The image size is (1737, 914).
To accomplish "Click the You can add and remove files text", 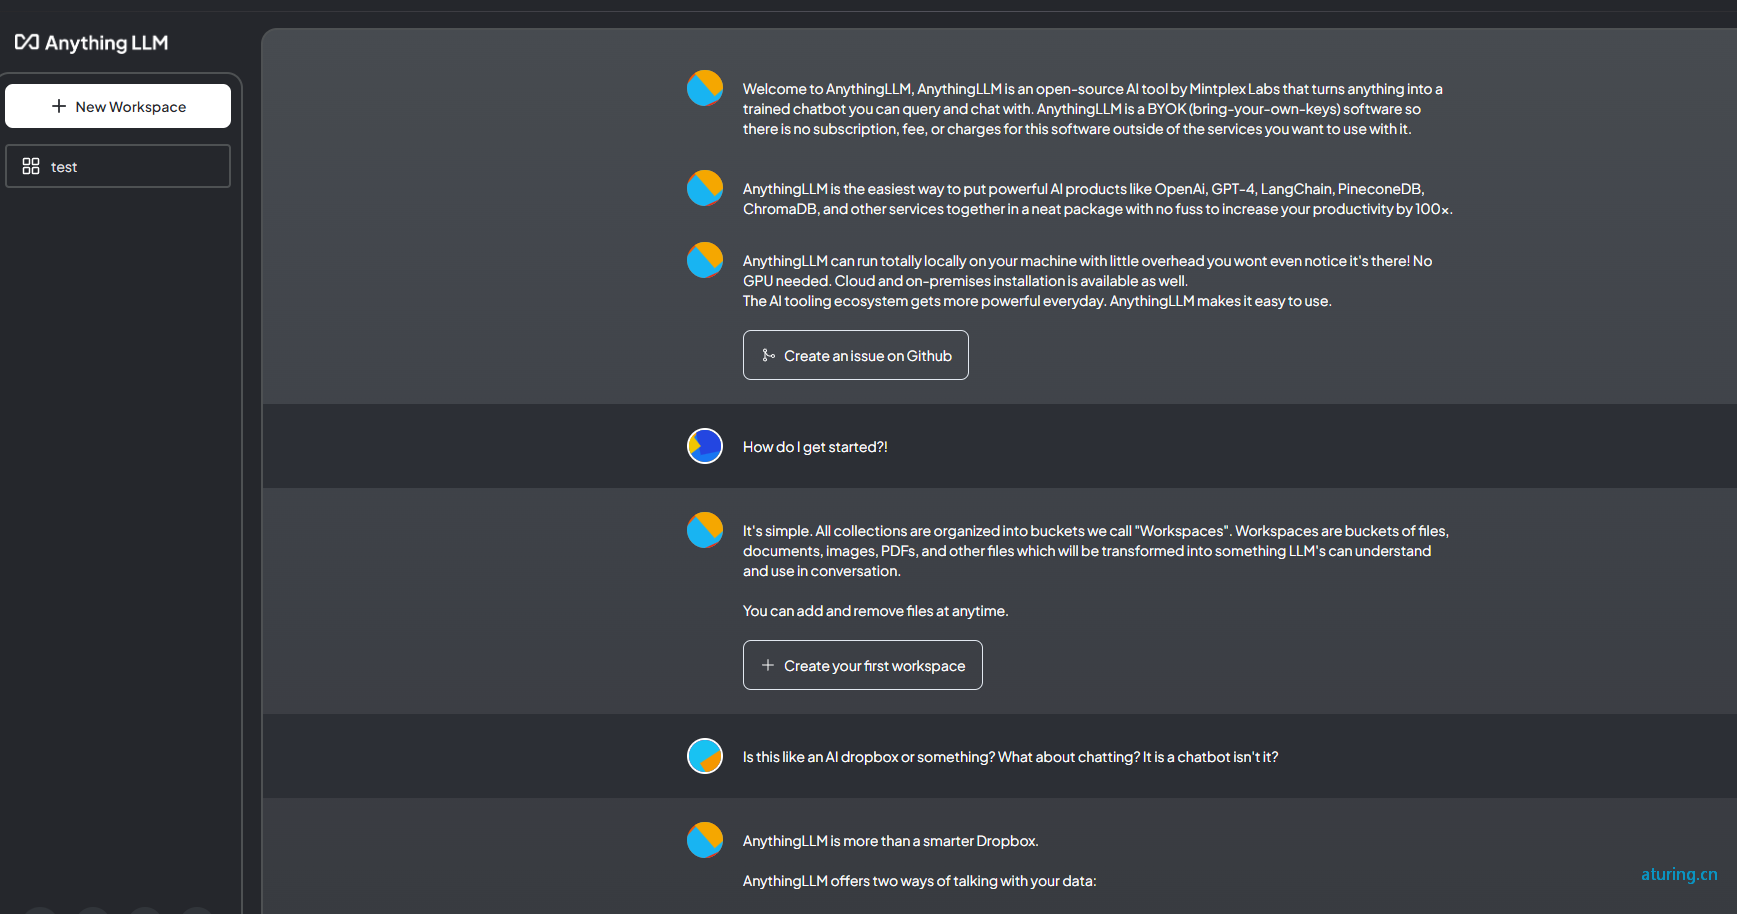I will (875, 611).
